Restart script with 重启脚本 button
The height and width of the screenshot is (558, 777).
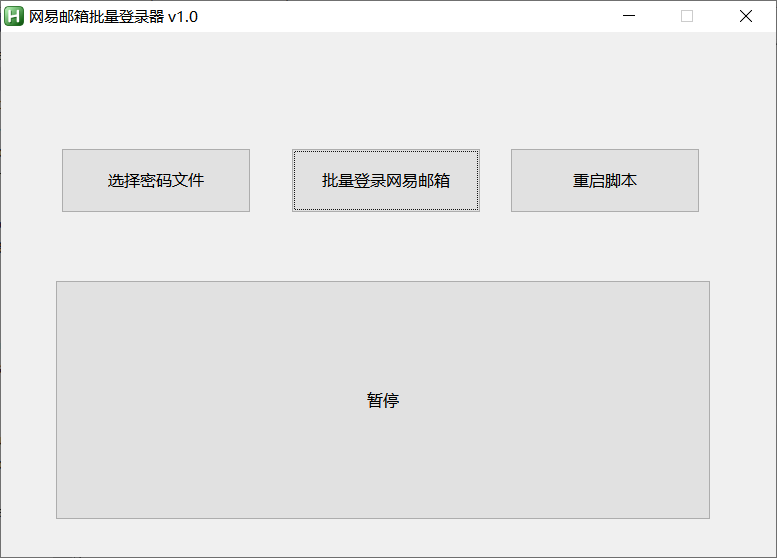point(605,180)
